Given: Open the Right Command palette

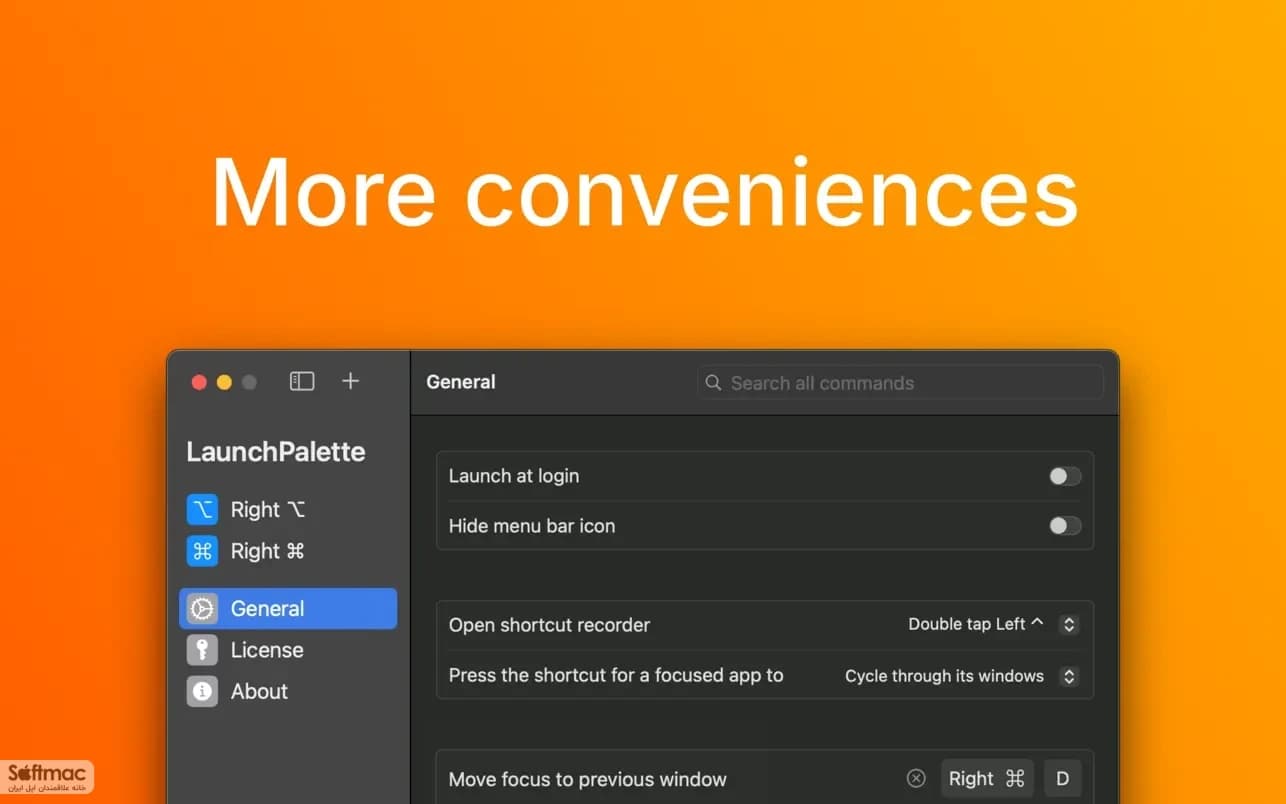Looking at the screenshot, I should [x=288, y=551].
